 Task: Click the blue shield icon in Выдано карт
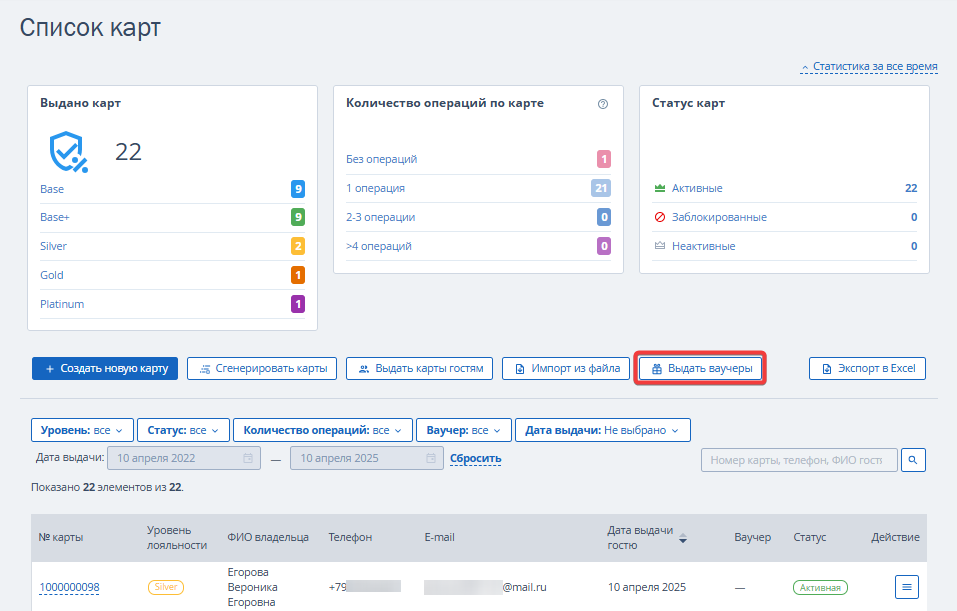[68, 152]
